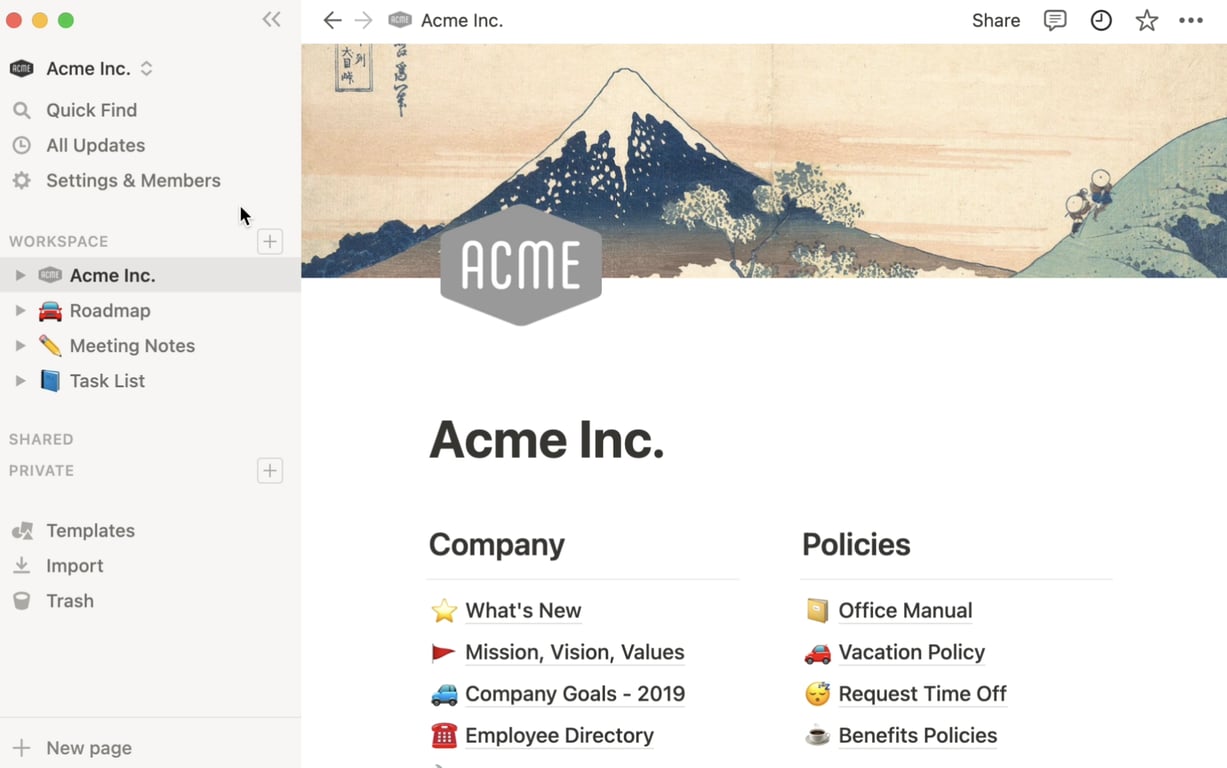1227x768 pixels.
Task: Click the Share button
Action: (x=995, y=20)
